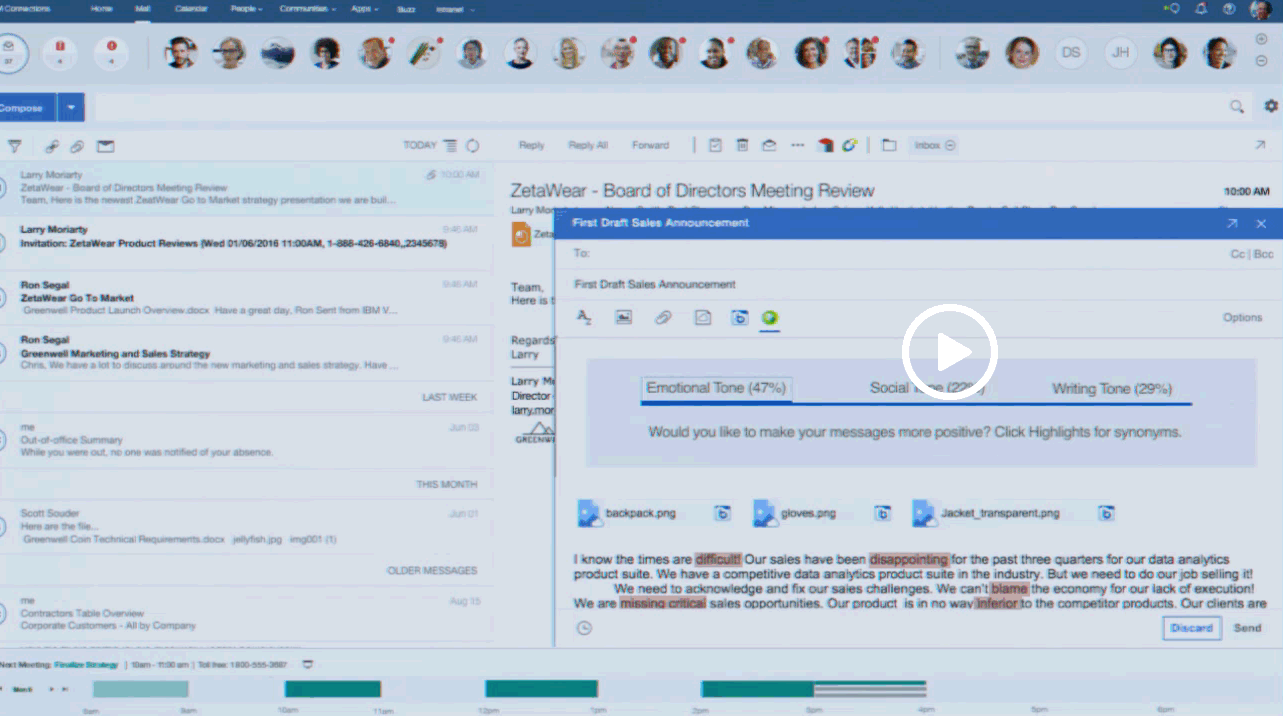Delete the open message with trash icon
The height and width of the screenshot is (716, 1283).
[x=742, y=145]
